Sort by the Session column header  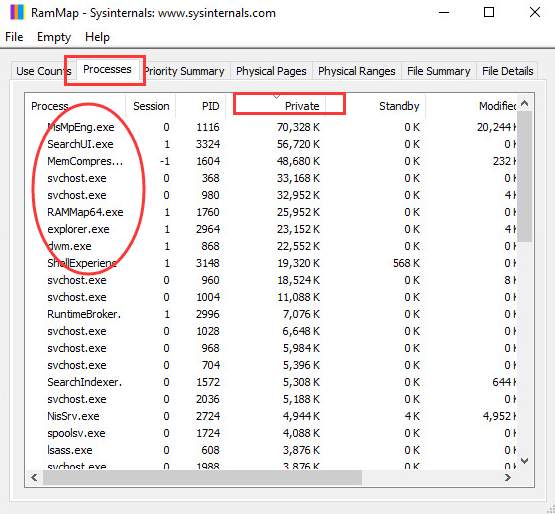[151, 106]
